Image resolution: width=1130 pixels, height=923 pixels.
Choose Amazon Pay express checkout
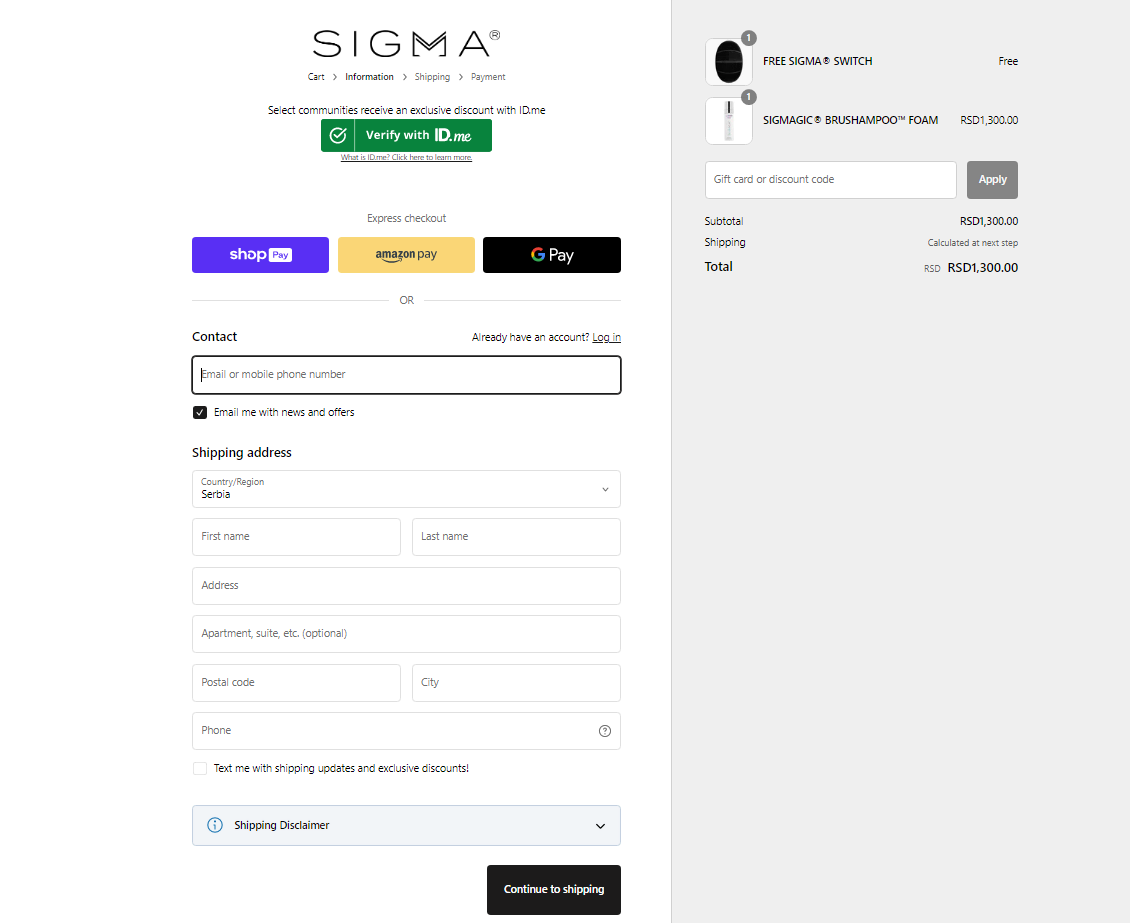tap(406, 255)
